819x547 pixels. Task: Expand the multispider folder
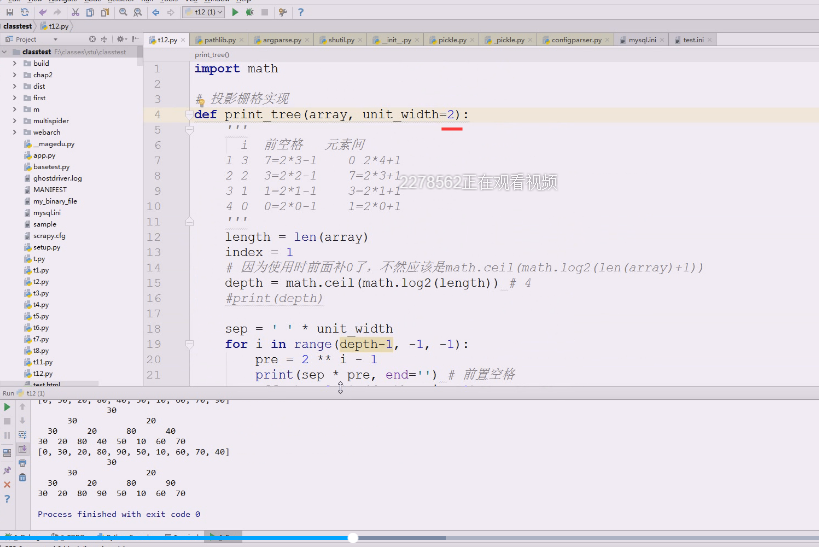pyautogui.click(x=15, y=121)
